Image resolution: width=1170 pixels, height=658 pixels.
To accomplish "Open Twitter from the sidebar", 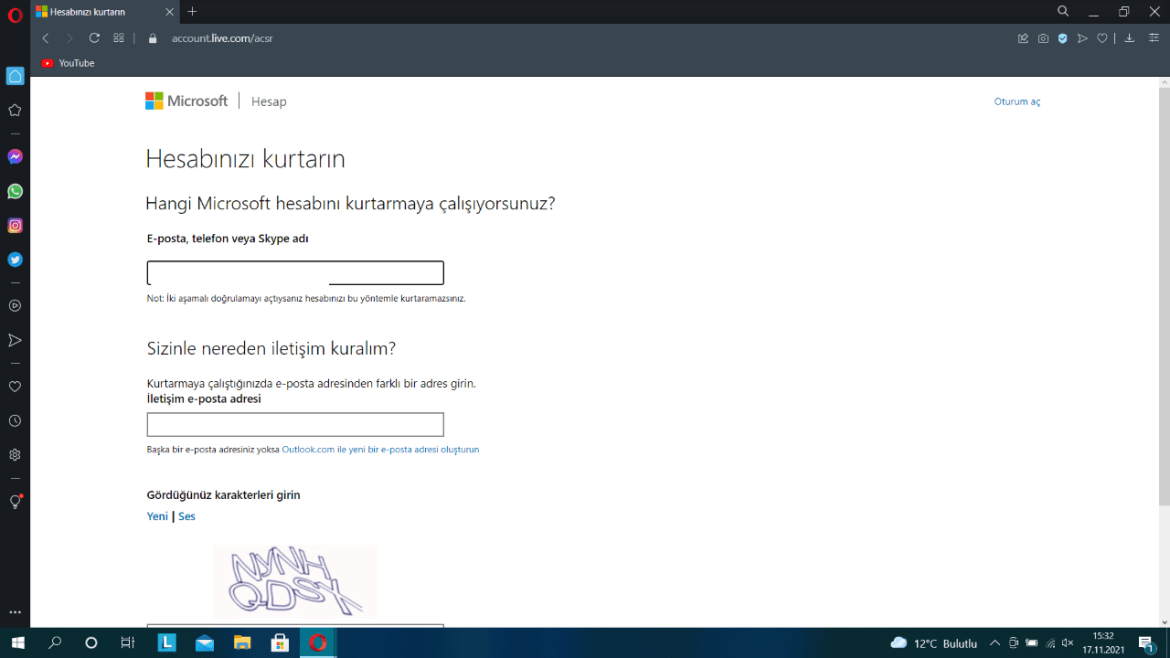I will click(14, 259).
